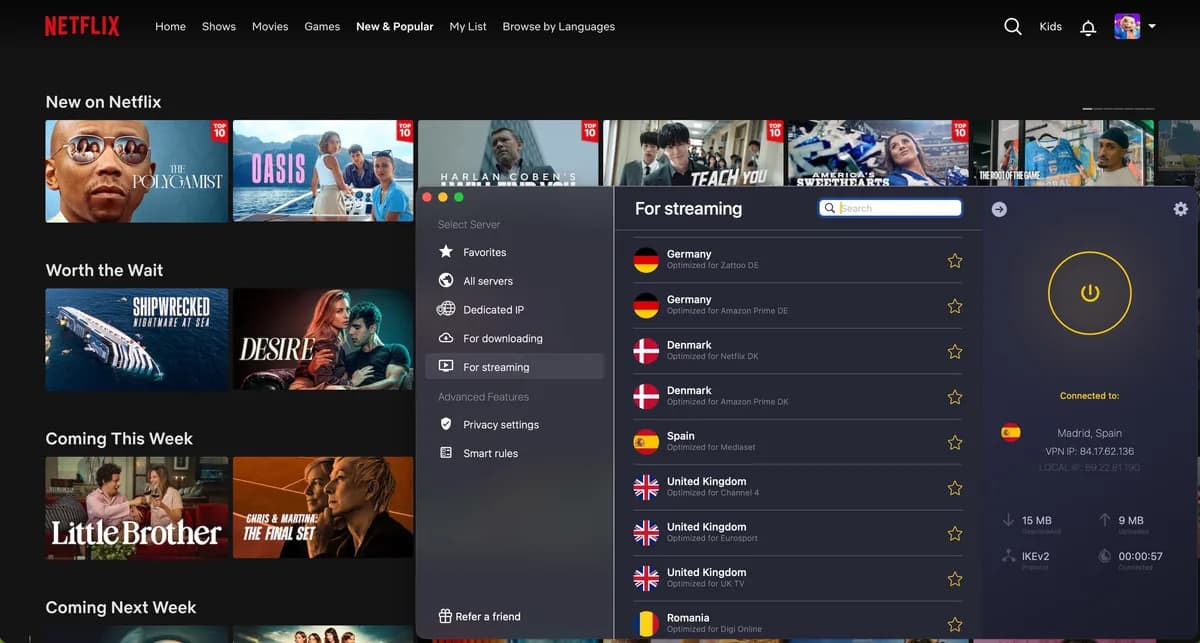The image size is (1200, 643).
Task: Click the All servers globe icon
Action: 446,281
